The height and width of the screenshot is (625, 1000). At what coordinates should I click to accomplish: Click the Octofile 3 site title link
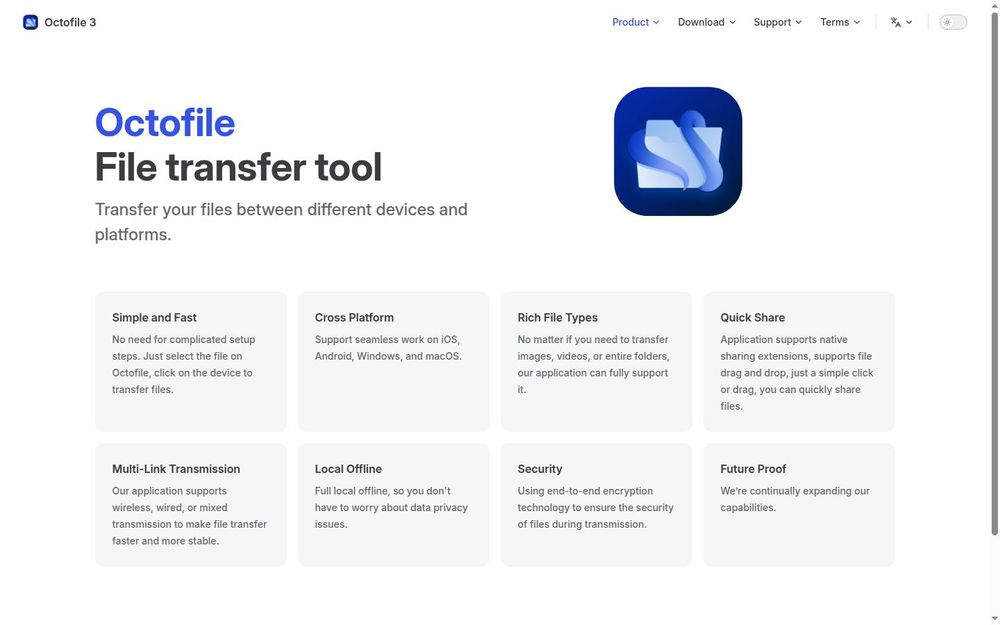[x=70, y=22]
